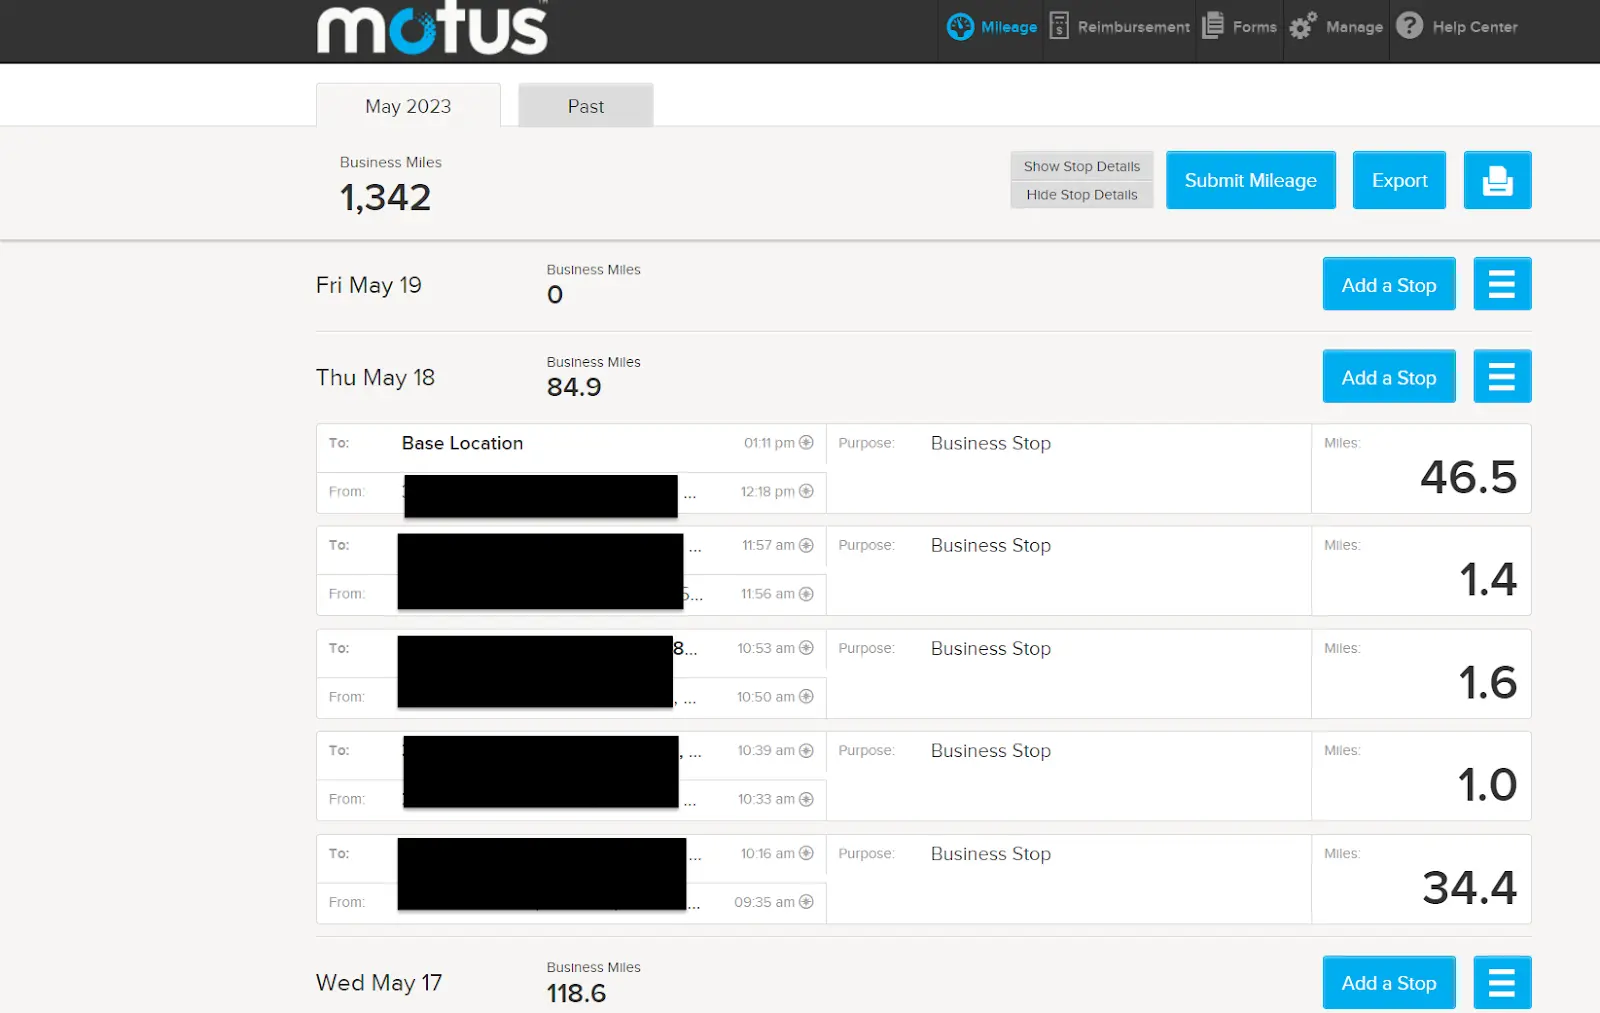
Task: Open the hamburger menu for Fri May 19
Action: [x=1502, y=283]
